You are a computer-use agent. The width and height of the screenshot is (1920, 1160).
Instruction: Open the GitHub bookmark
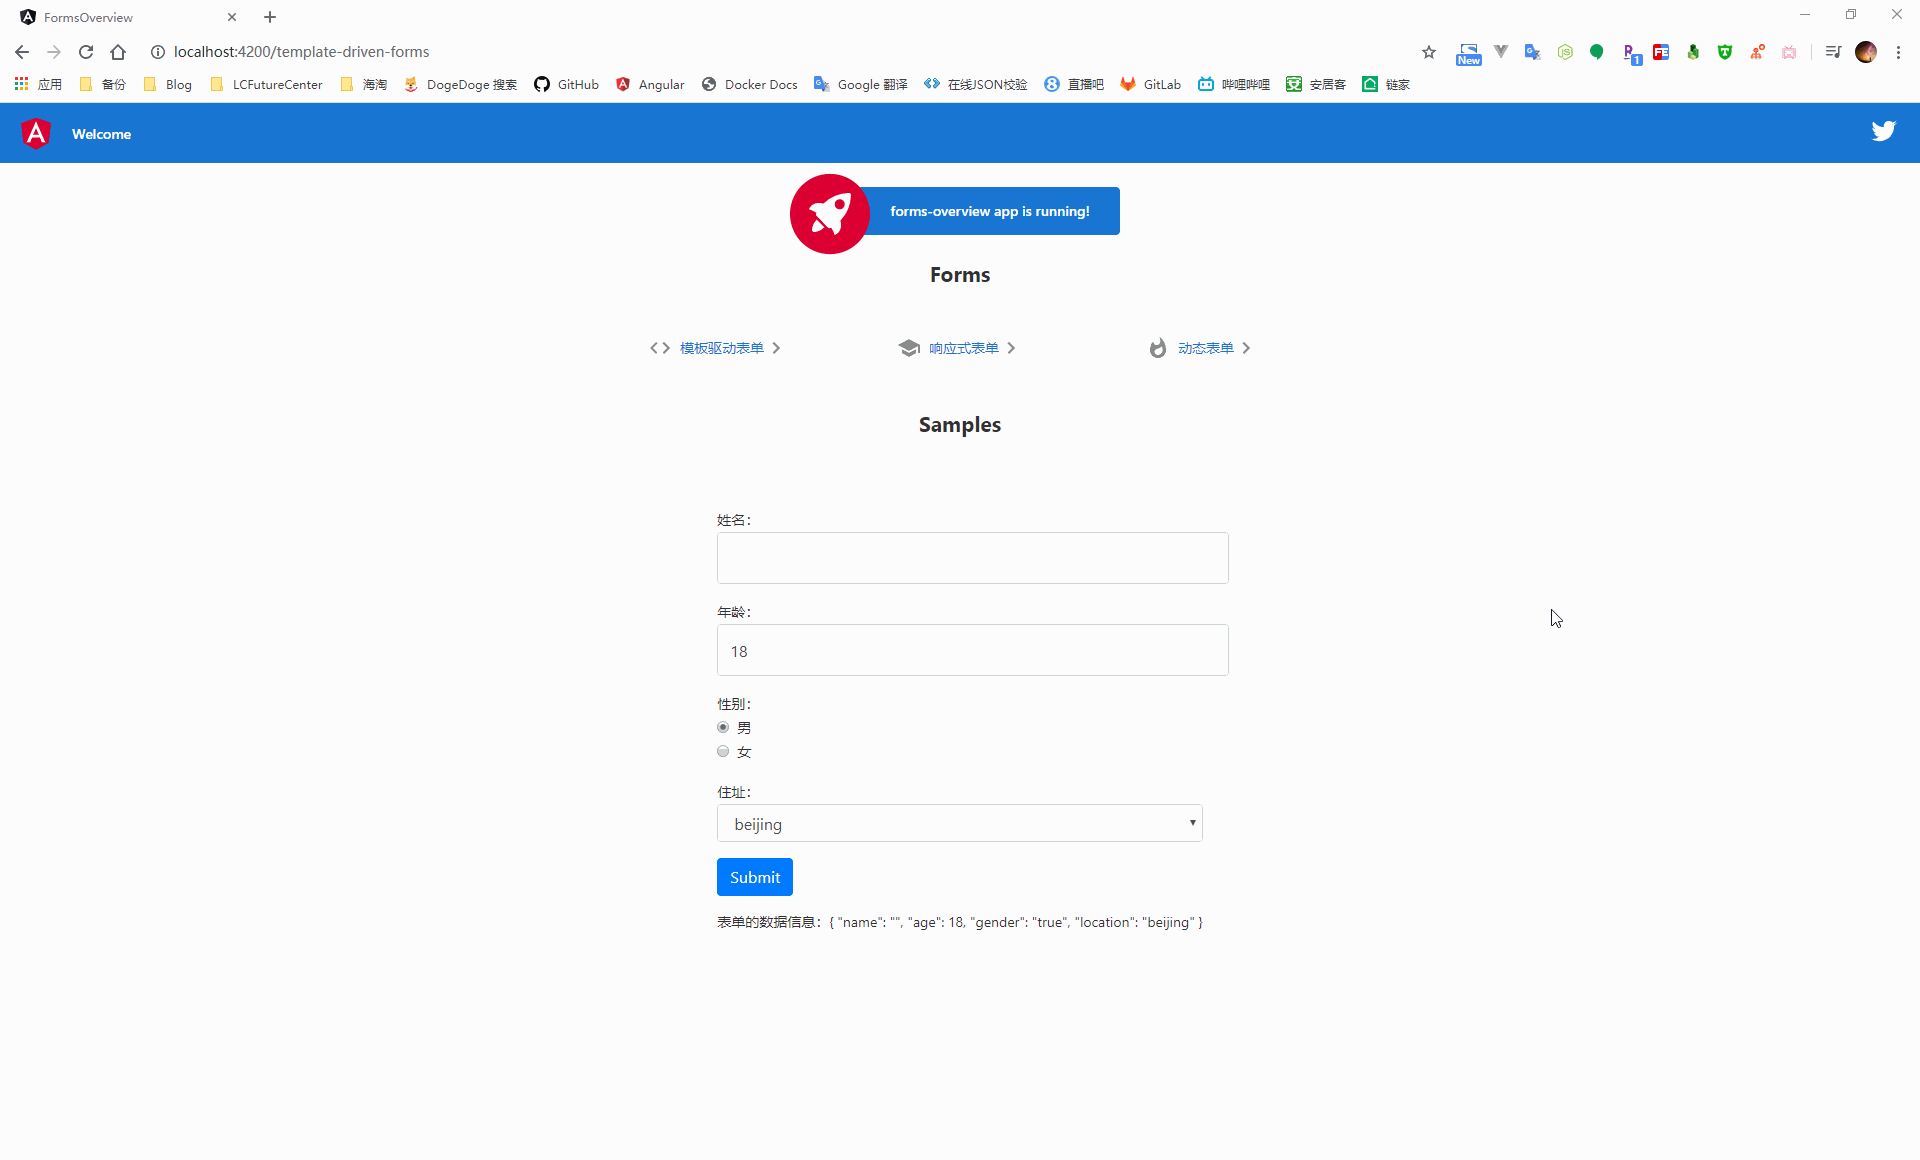(x=566, y=85)
